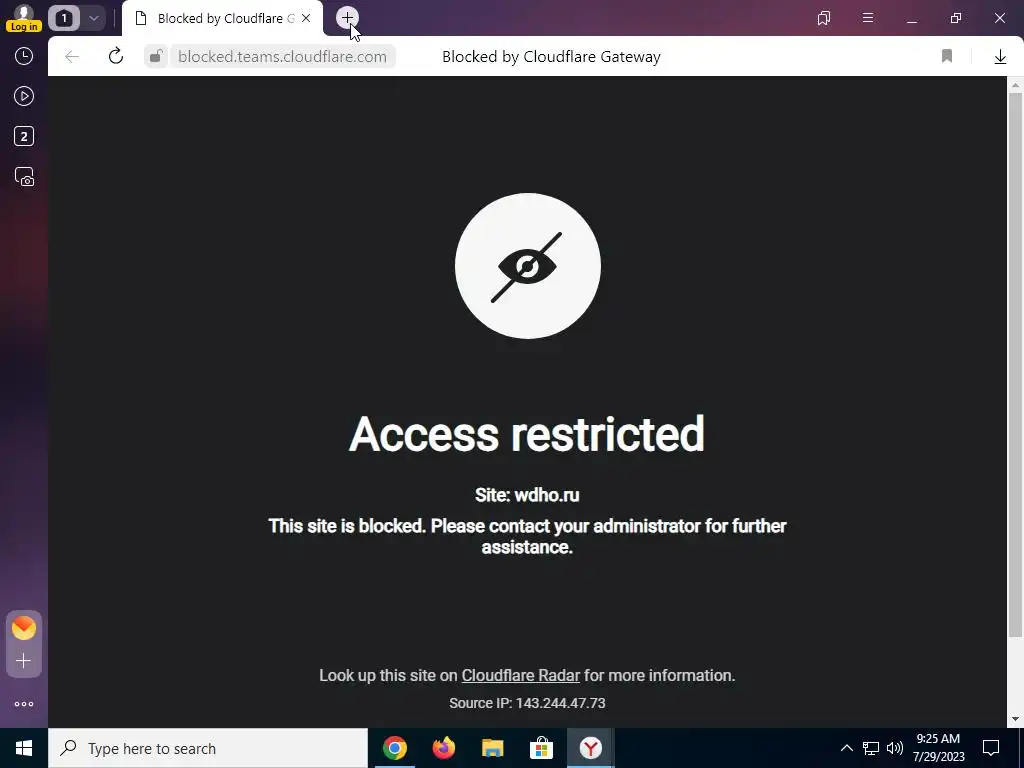The height and width of the screenshot is (768, 1024).
Task: Bookmark this page with the bookmark icon
Action: click(x=947, y=56)
